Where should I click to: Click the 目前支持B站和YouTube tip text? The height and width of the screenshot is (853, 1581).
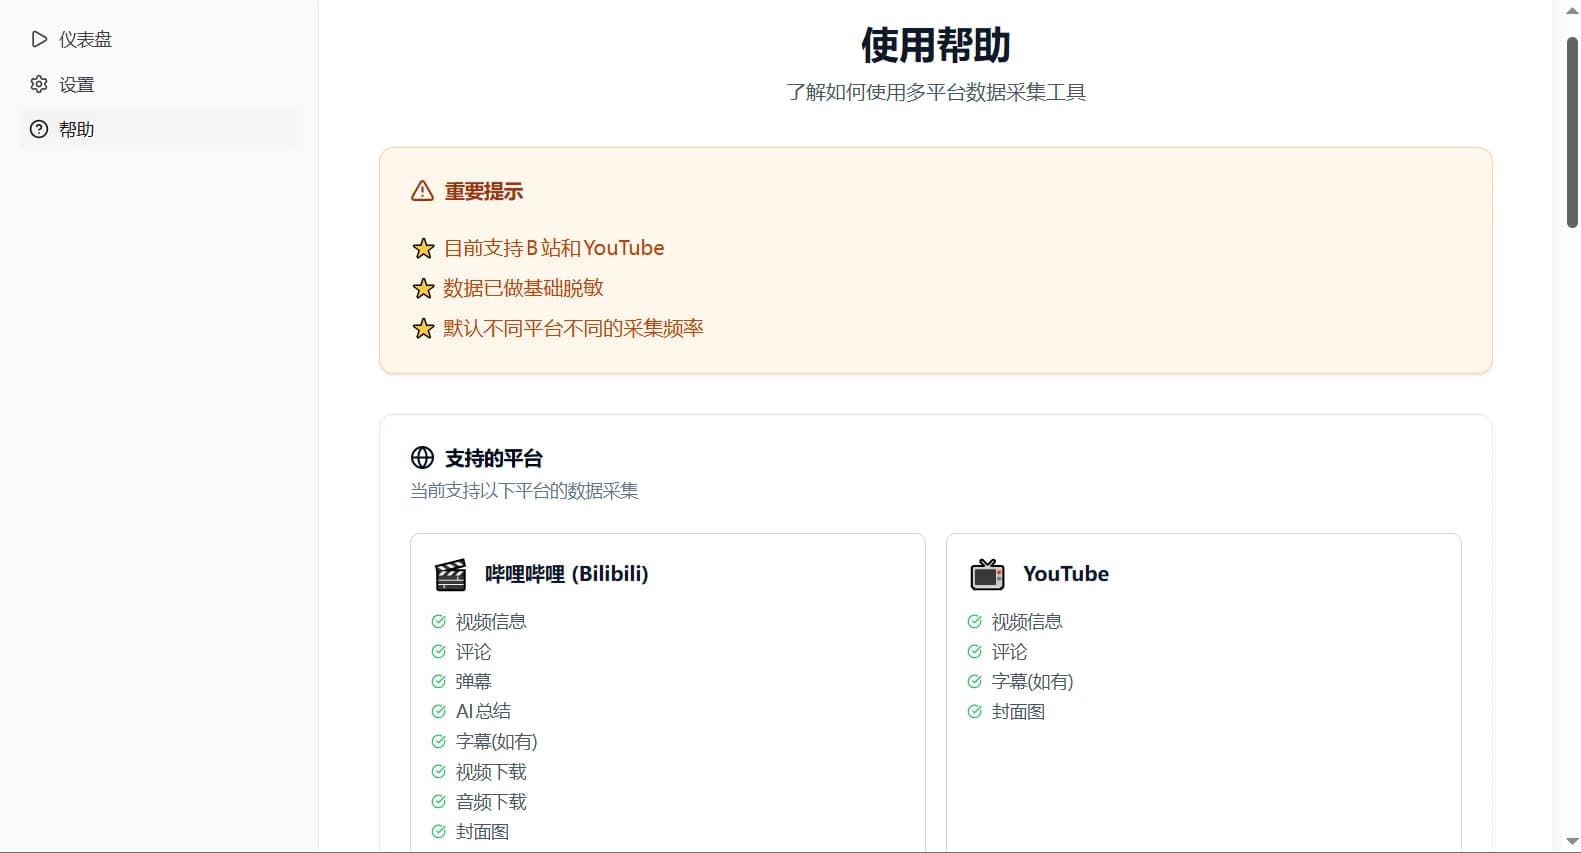[554, 248]
